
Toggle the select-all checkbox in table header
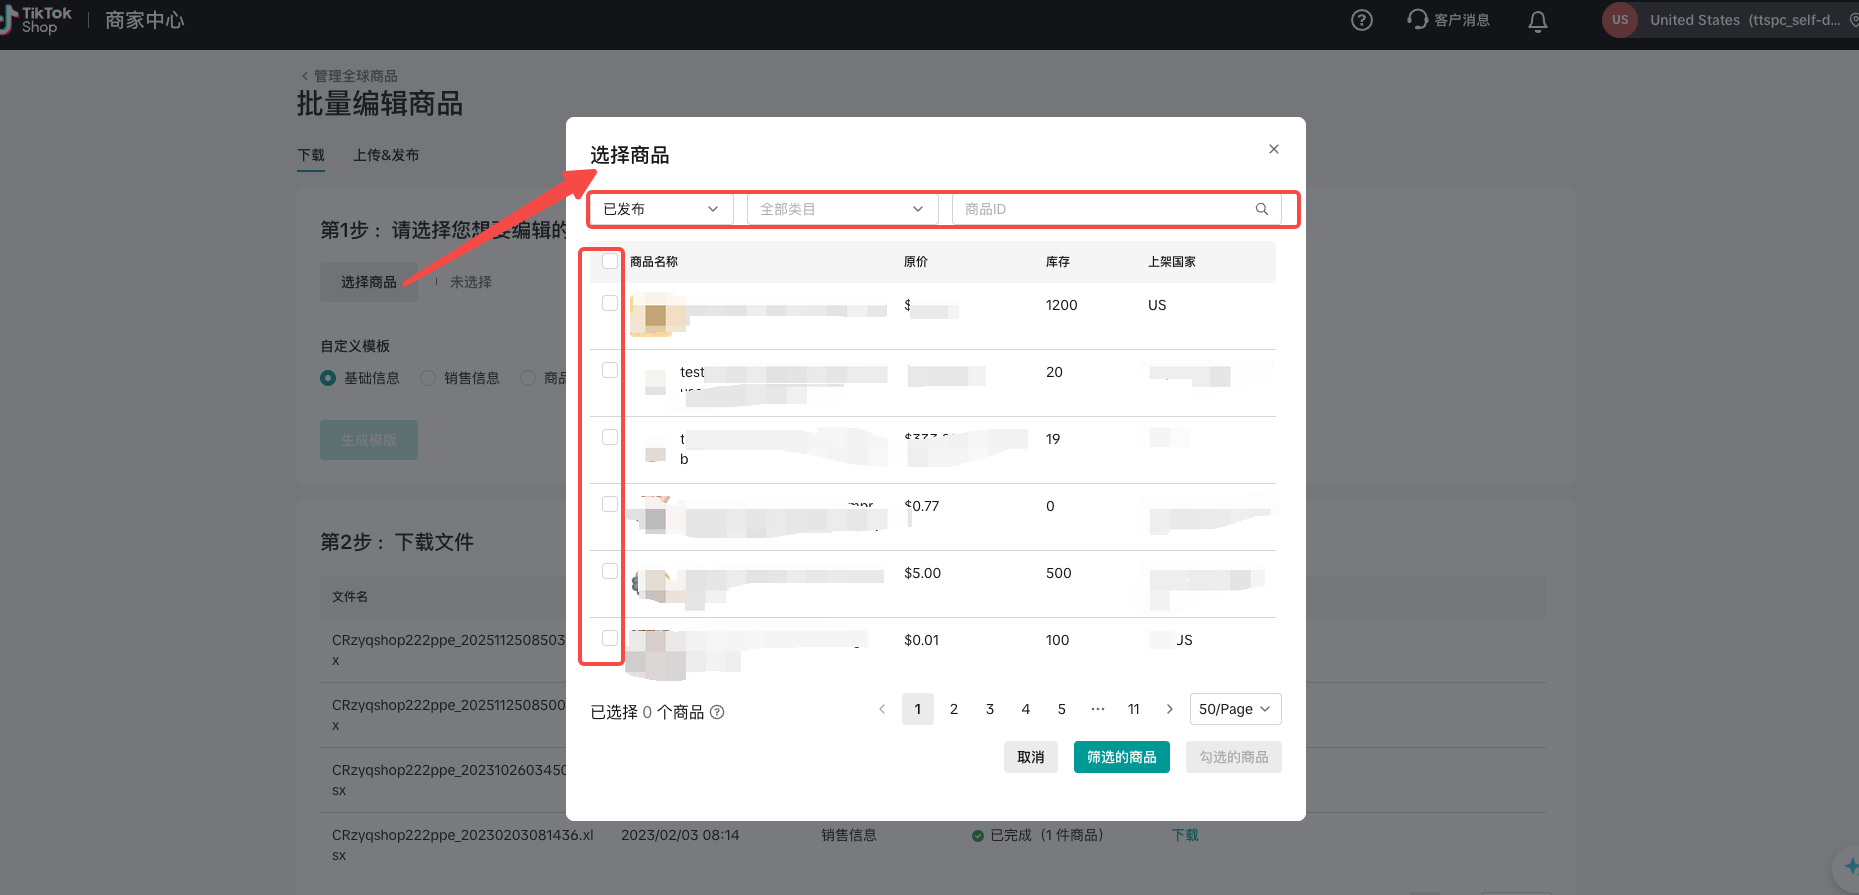610,261
